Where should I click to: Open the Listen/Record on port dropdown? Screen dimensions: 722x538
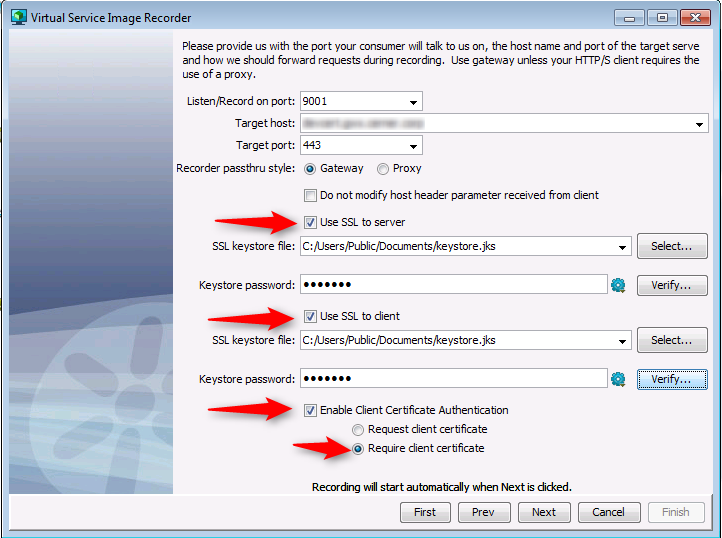413,102
